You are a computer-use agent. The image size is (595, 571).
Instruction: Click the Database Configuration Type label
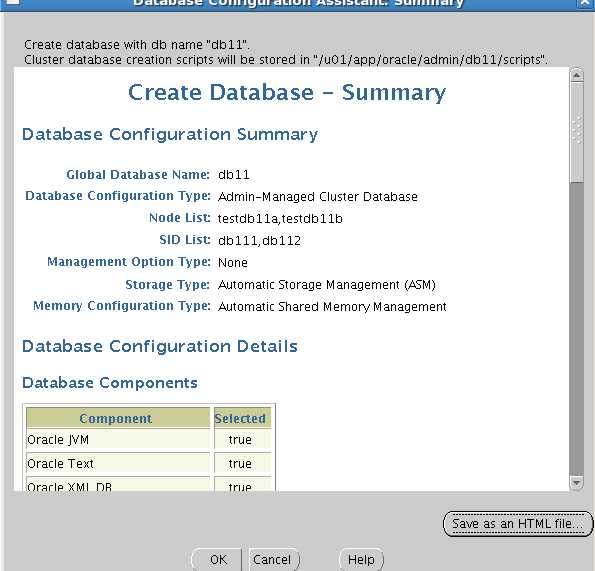click(x=118, y=196)
